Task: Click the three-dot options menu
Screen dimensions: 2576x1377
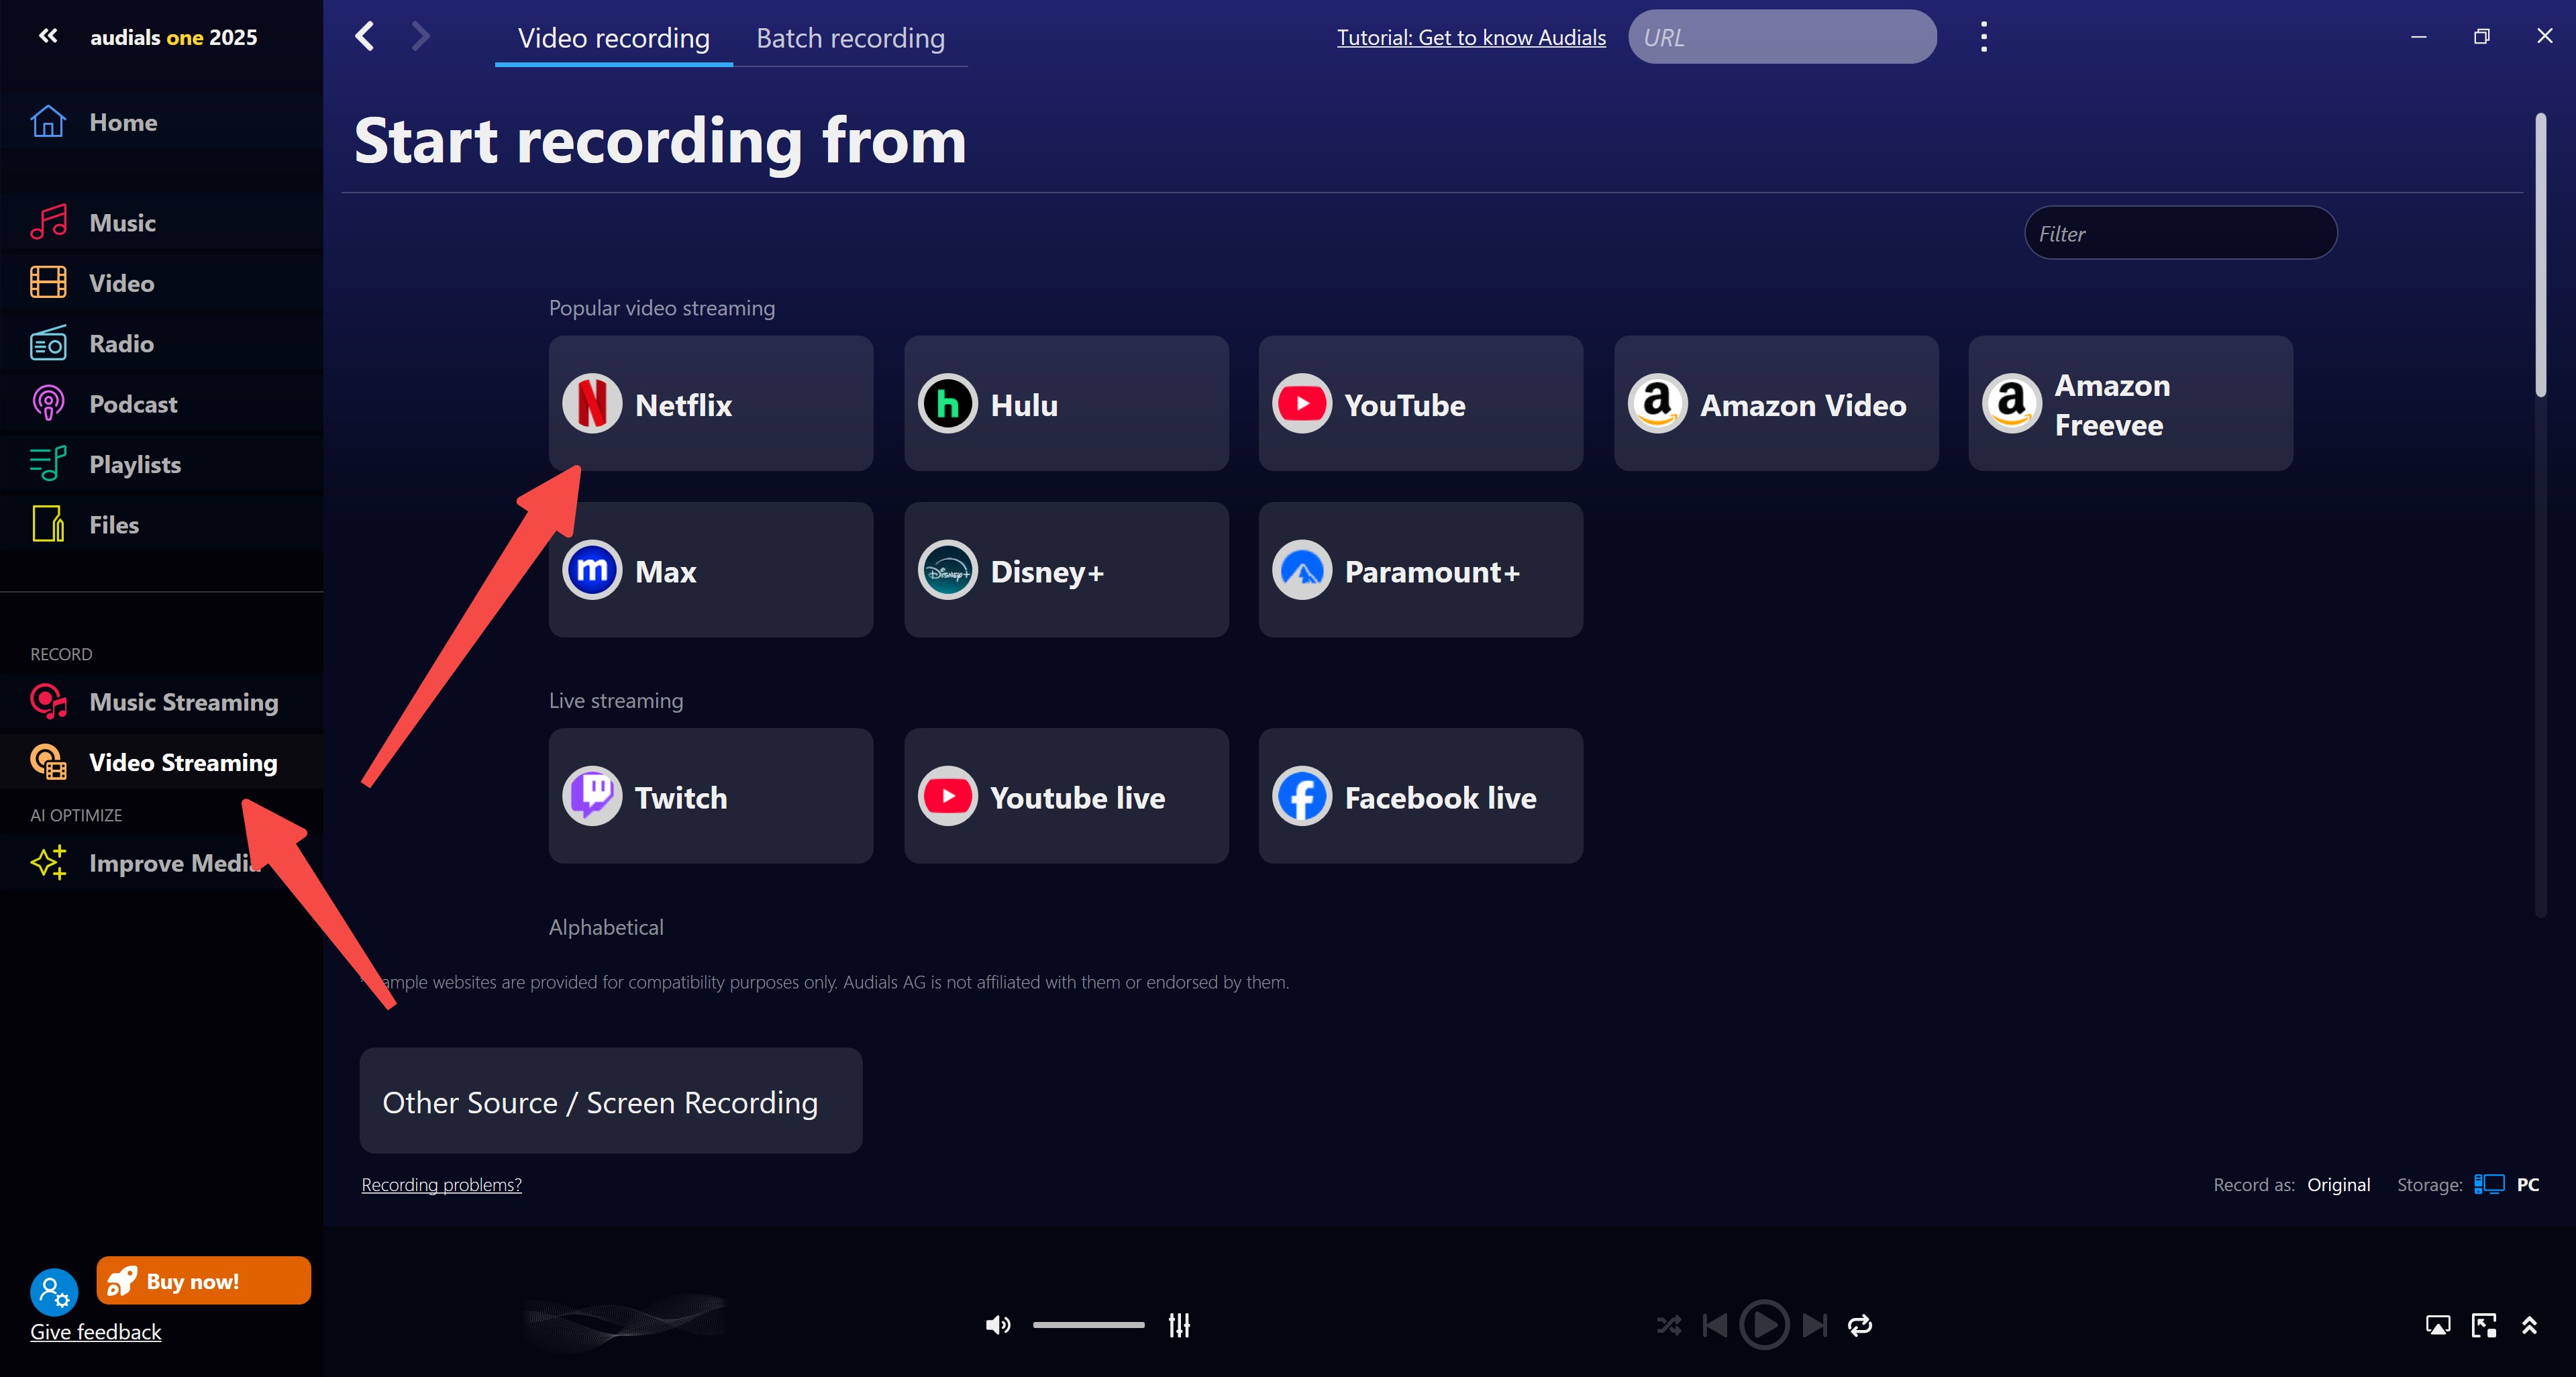Action: 1981,36
